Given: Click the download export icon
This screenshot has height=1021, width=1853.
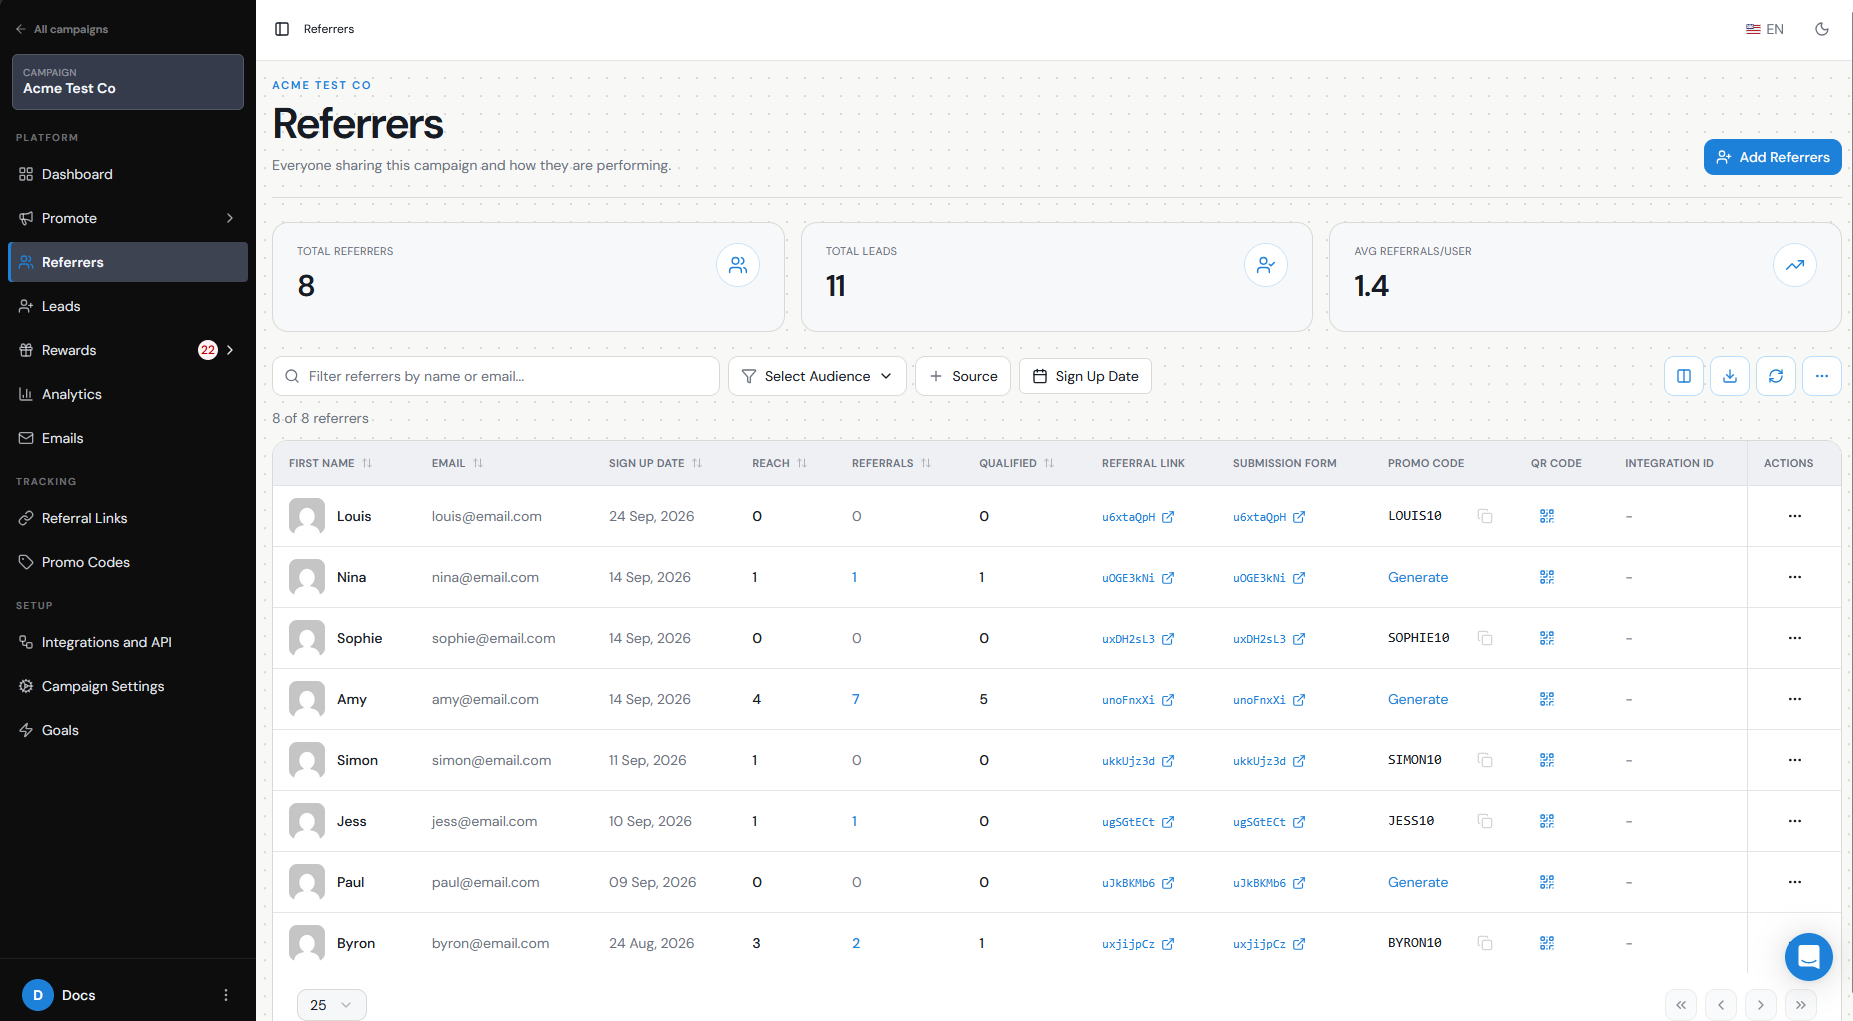Looking at the screenshot, I should (x=1730, y=376).
